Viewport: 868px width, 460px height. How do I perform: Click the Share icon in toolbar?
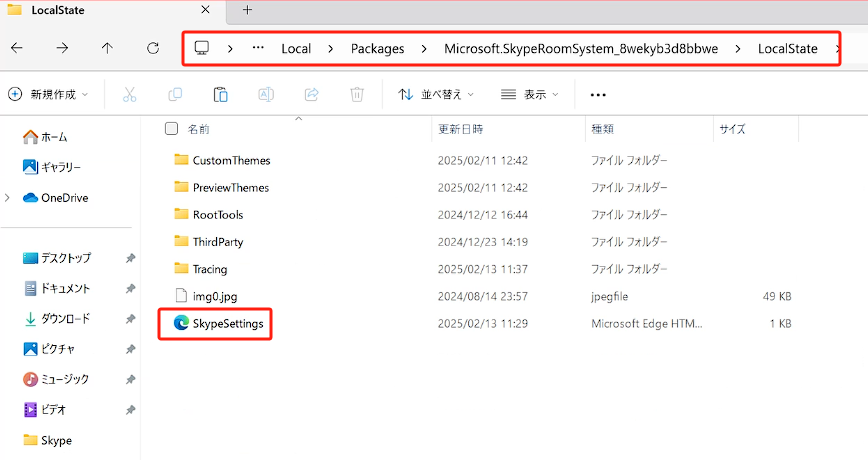coord(312,95)
